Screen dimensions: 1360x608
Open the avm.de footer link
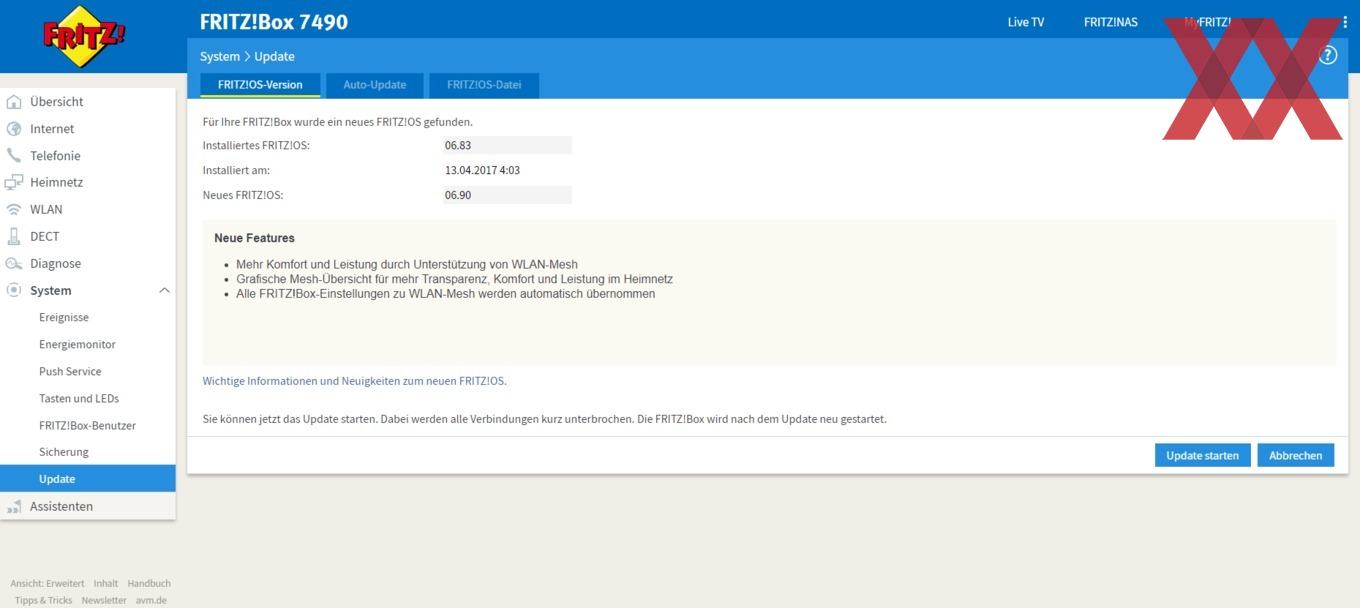coord(151,601)
